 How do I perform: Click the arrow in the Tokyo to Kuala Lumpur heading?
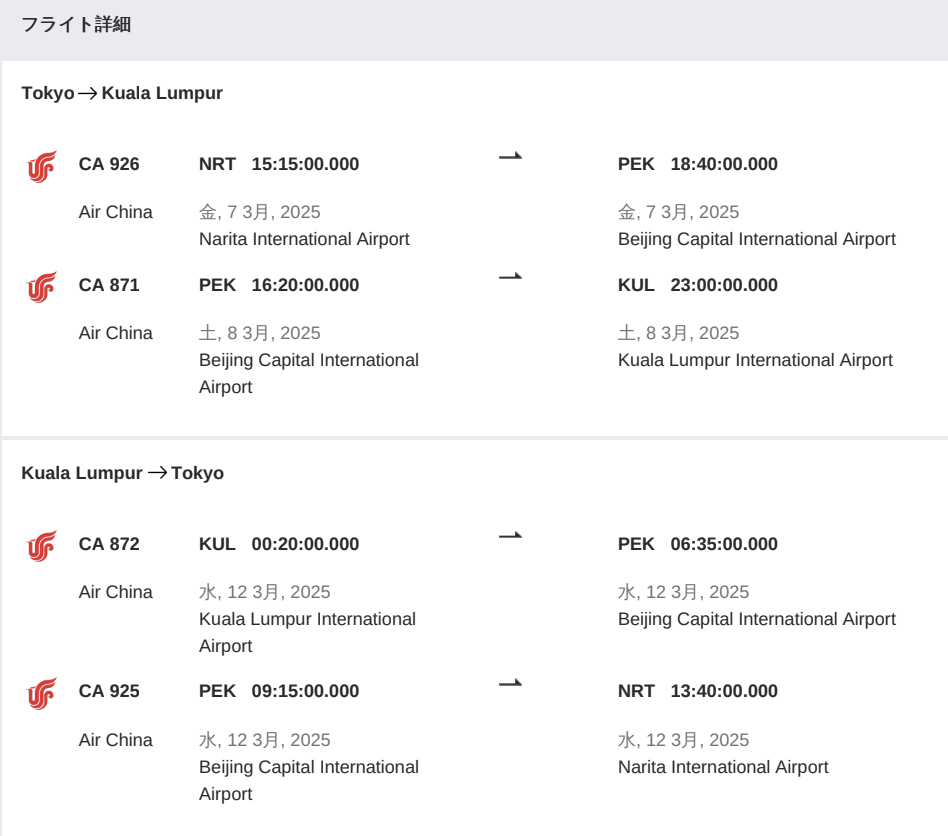coord(88,94)
